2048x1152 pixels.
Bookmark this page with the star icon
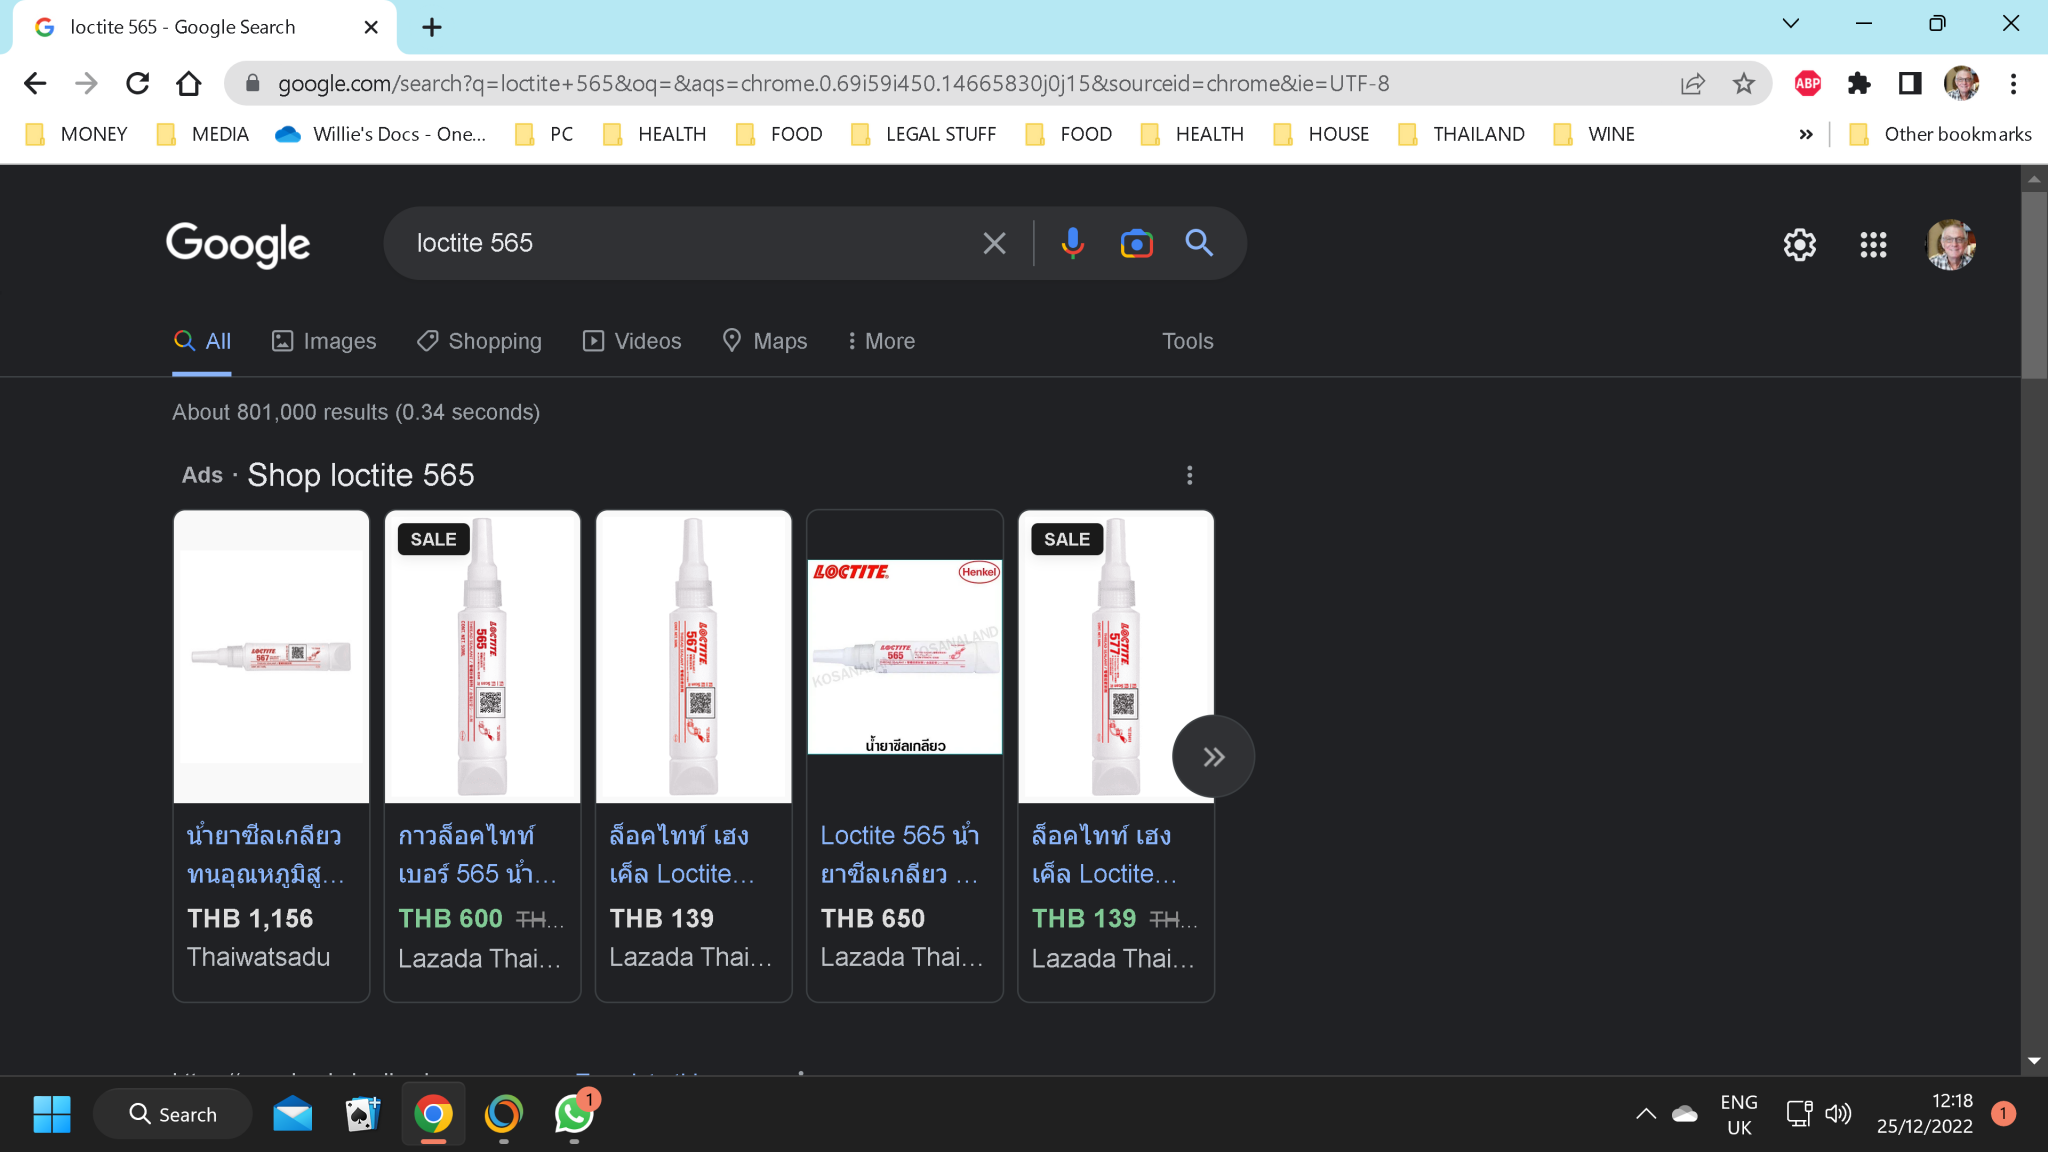(x=1744, y=84)
